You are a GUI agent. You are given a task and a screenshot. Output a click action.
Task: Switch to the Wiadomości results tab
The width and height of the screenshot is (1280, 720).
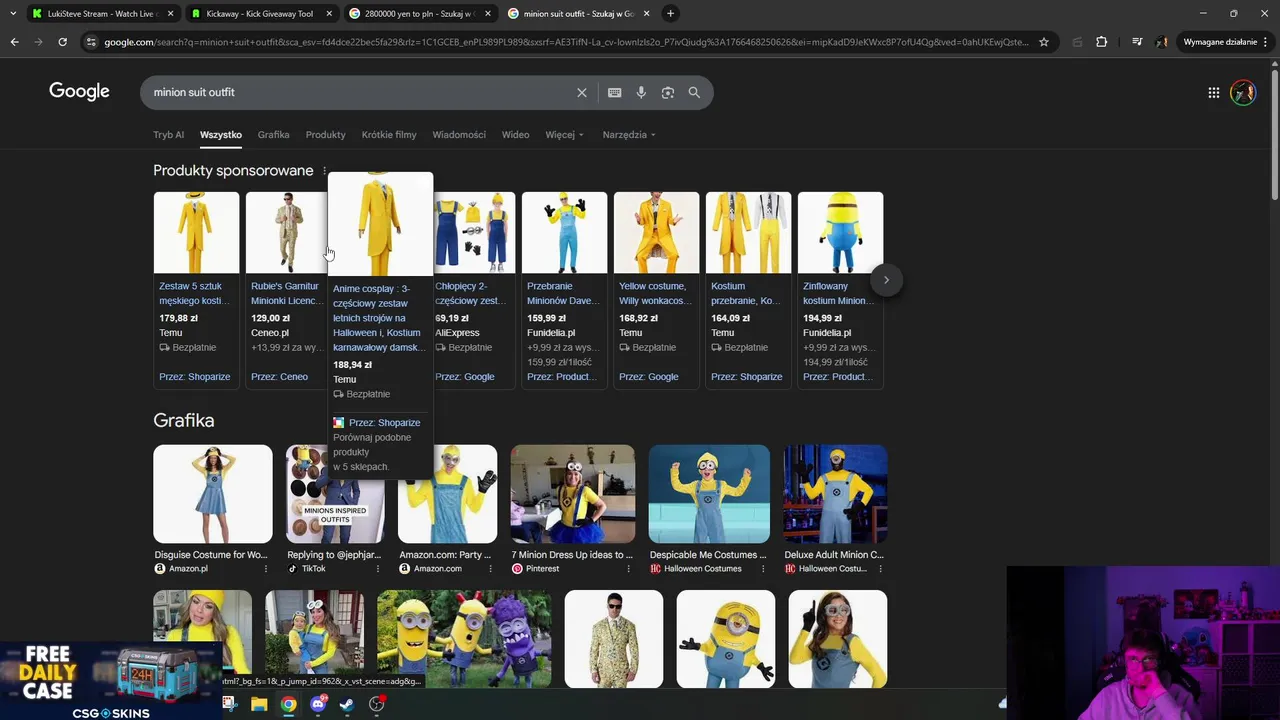click(x=459, y=135)
